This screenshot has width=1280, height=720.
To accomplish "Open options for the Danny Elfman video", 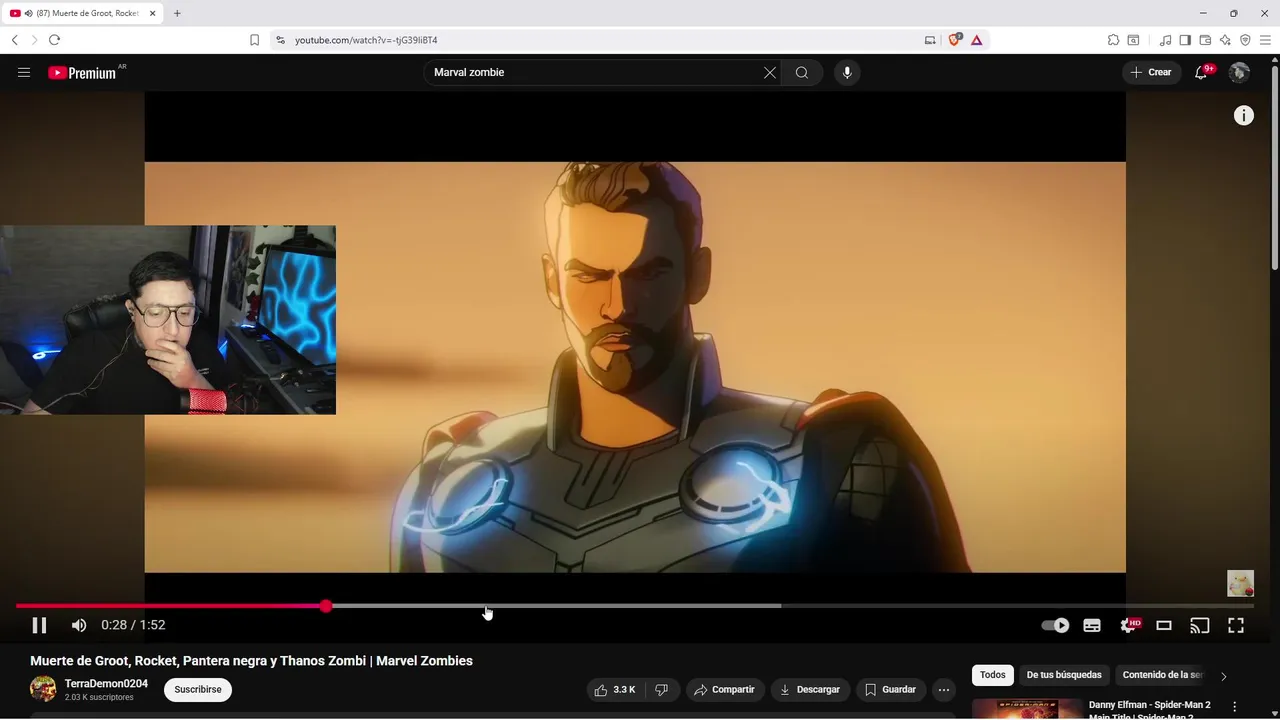I will point(1235,706).
